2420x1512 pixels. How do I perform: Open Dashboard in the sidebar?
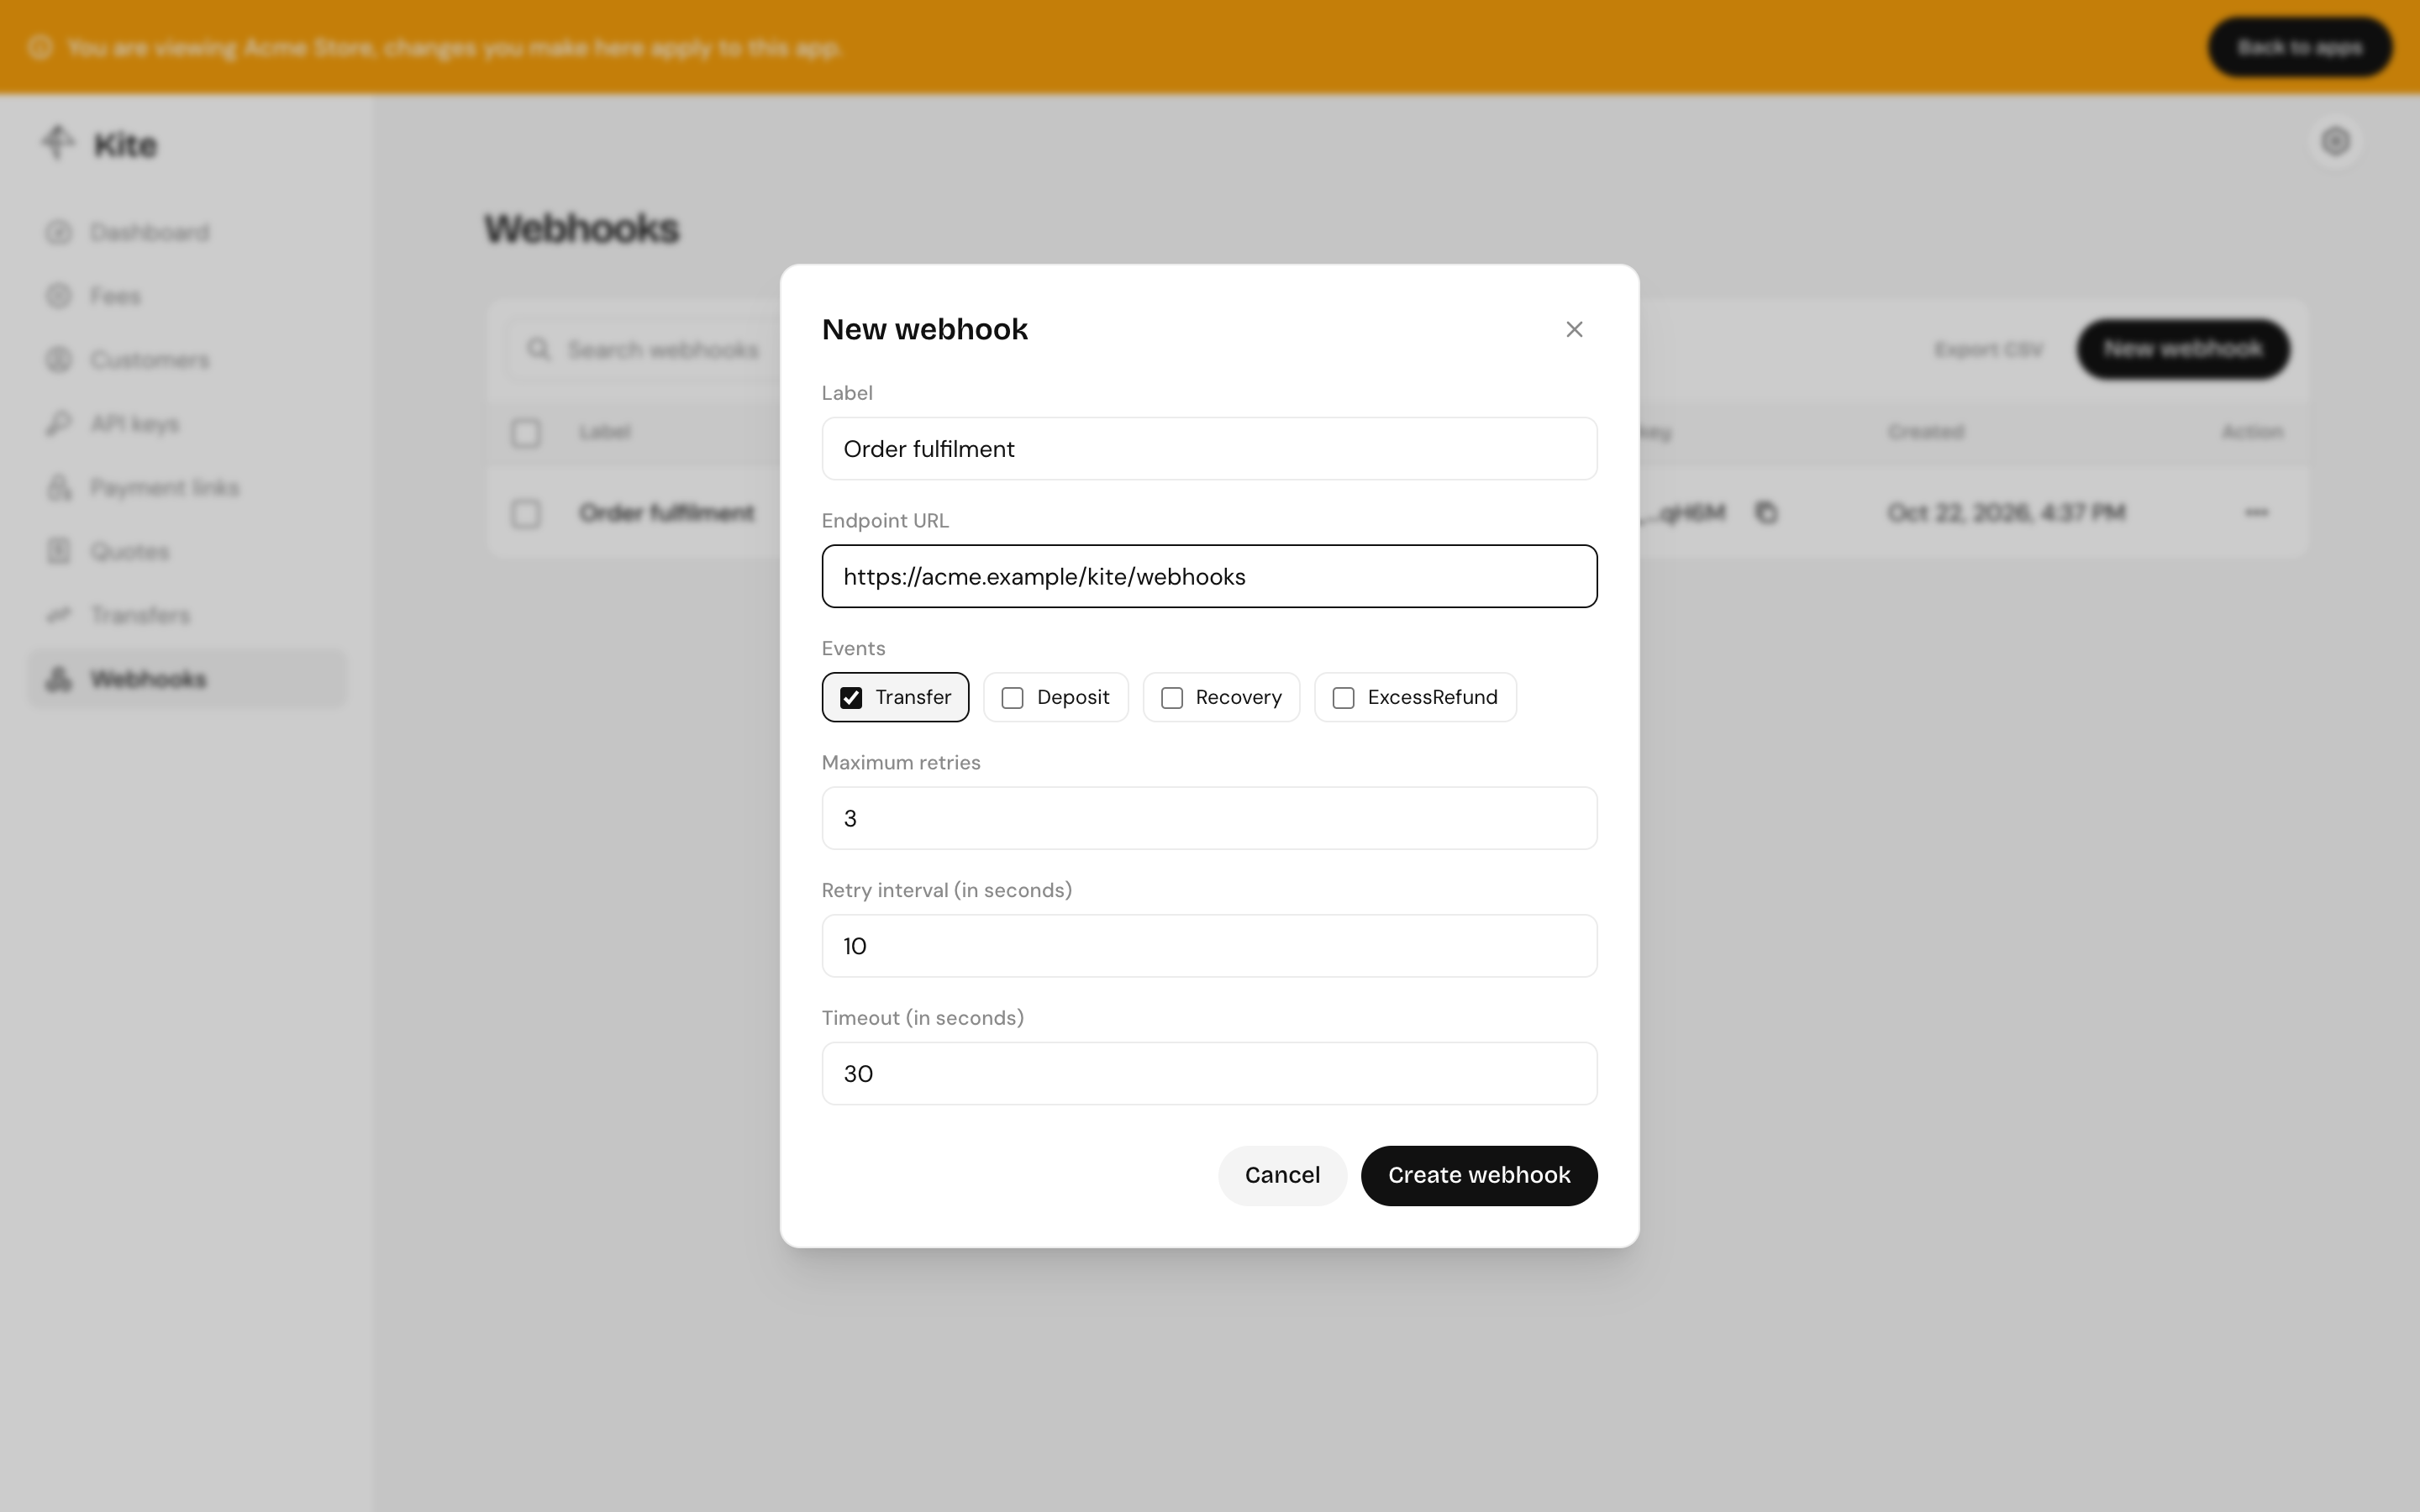click(x=187, y=232)
